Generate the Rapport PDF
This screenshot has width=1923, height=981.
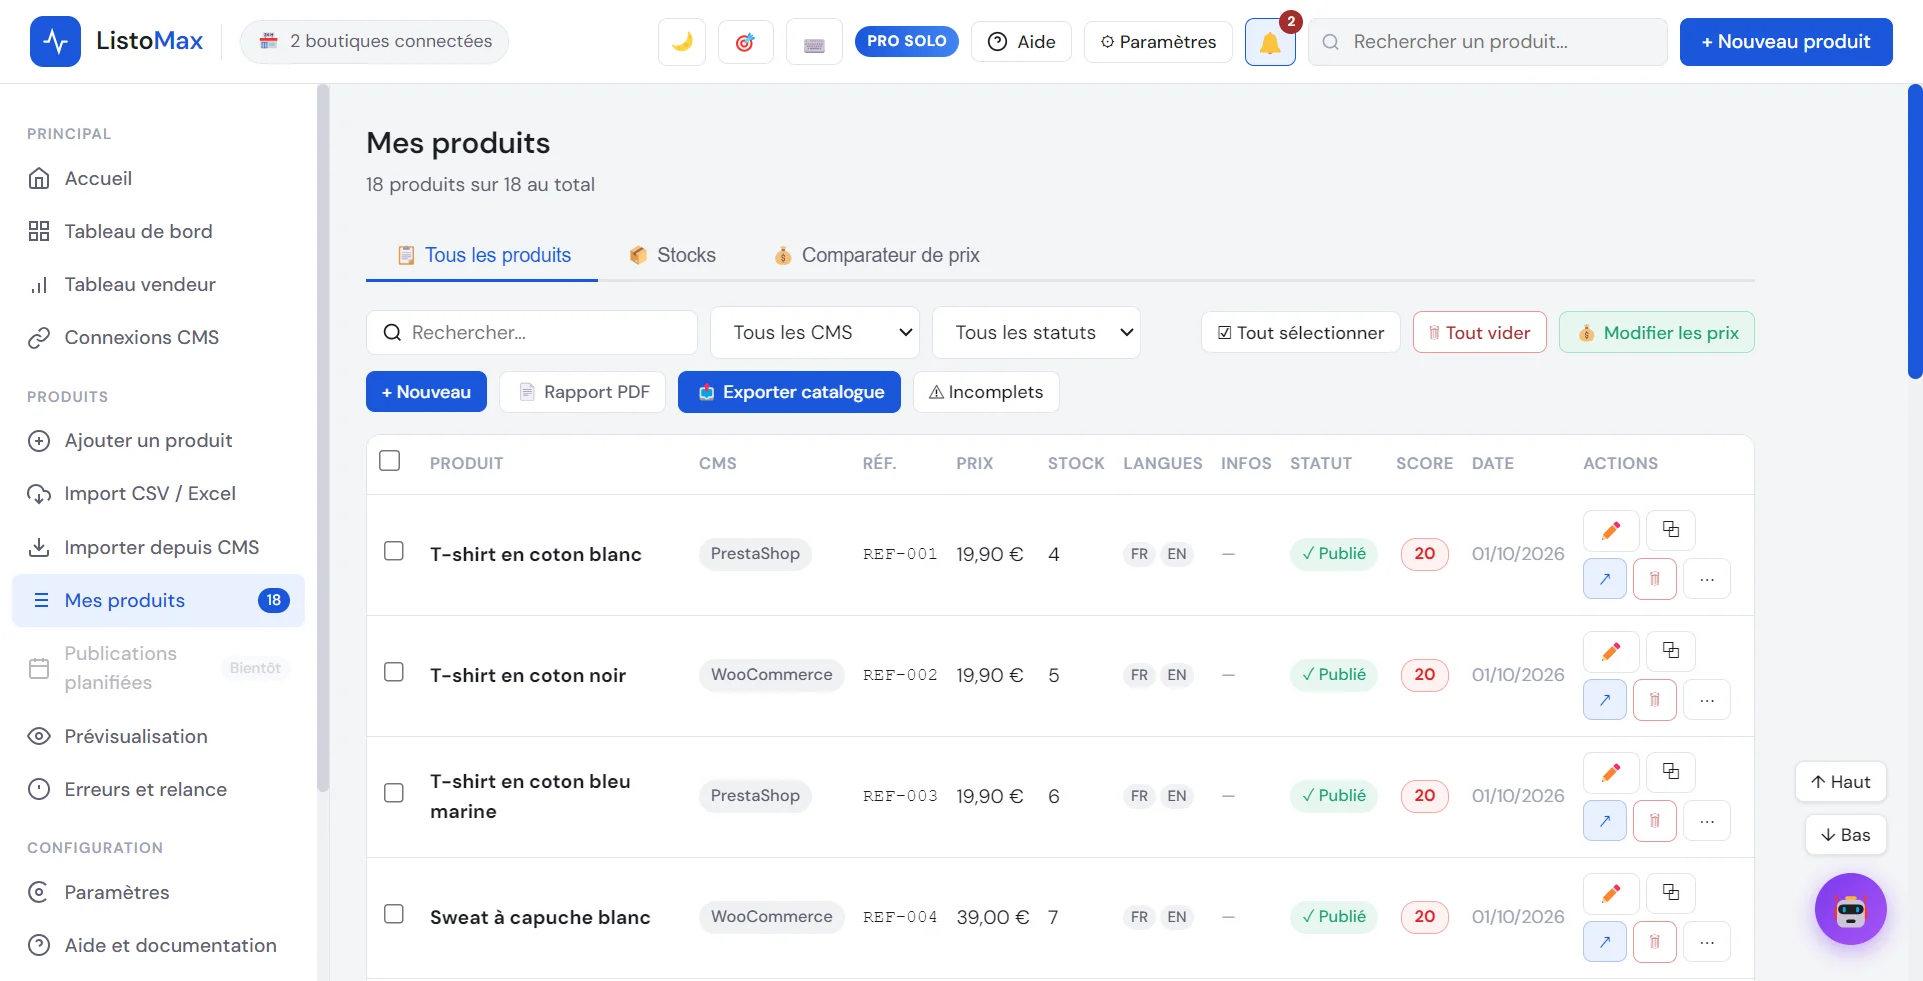click(584, 392)
